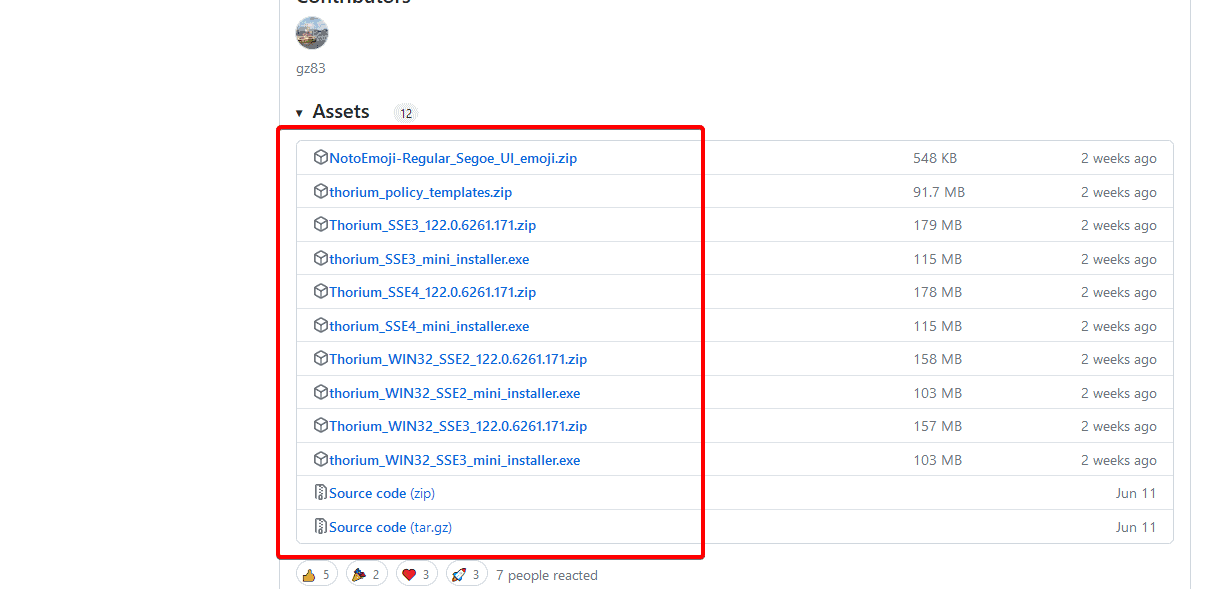1214x589 pixels.
Task: Click the 548 KB file size
Action: [x=935, y=158]
